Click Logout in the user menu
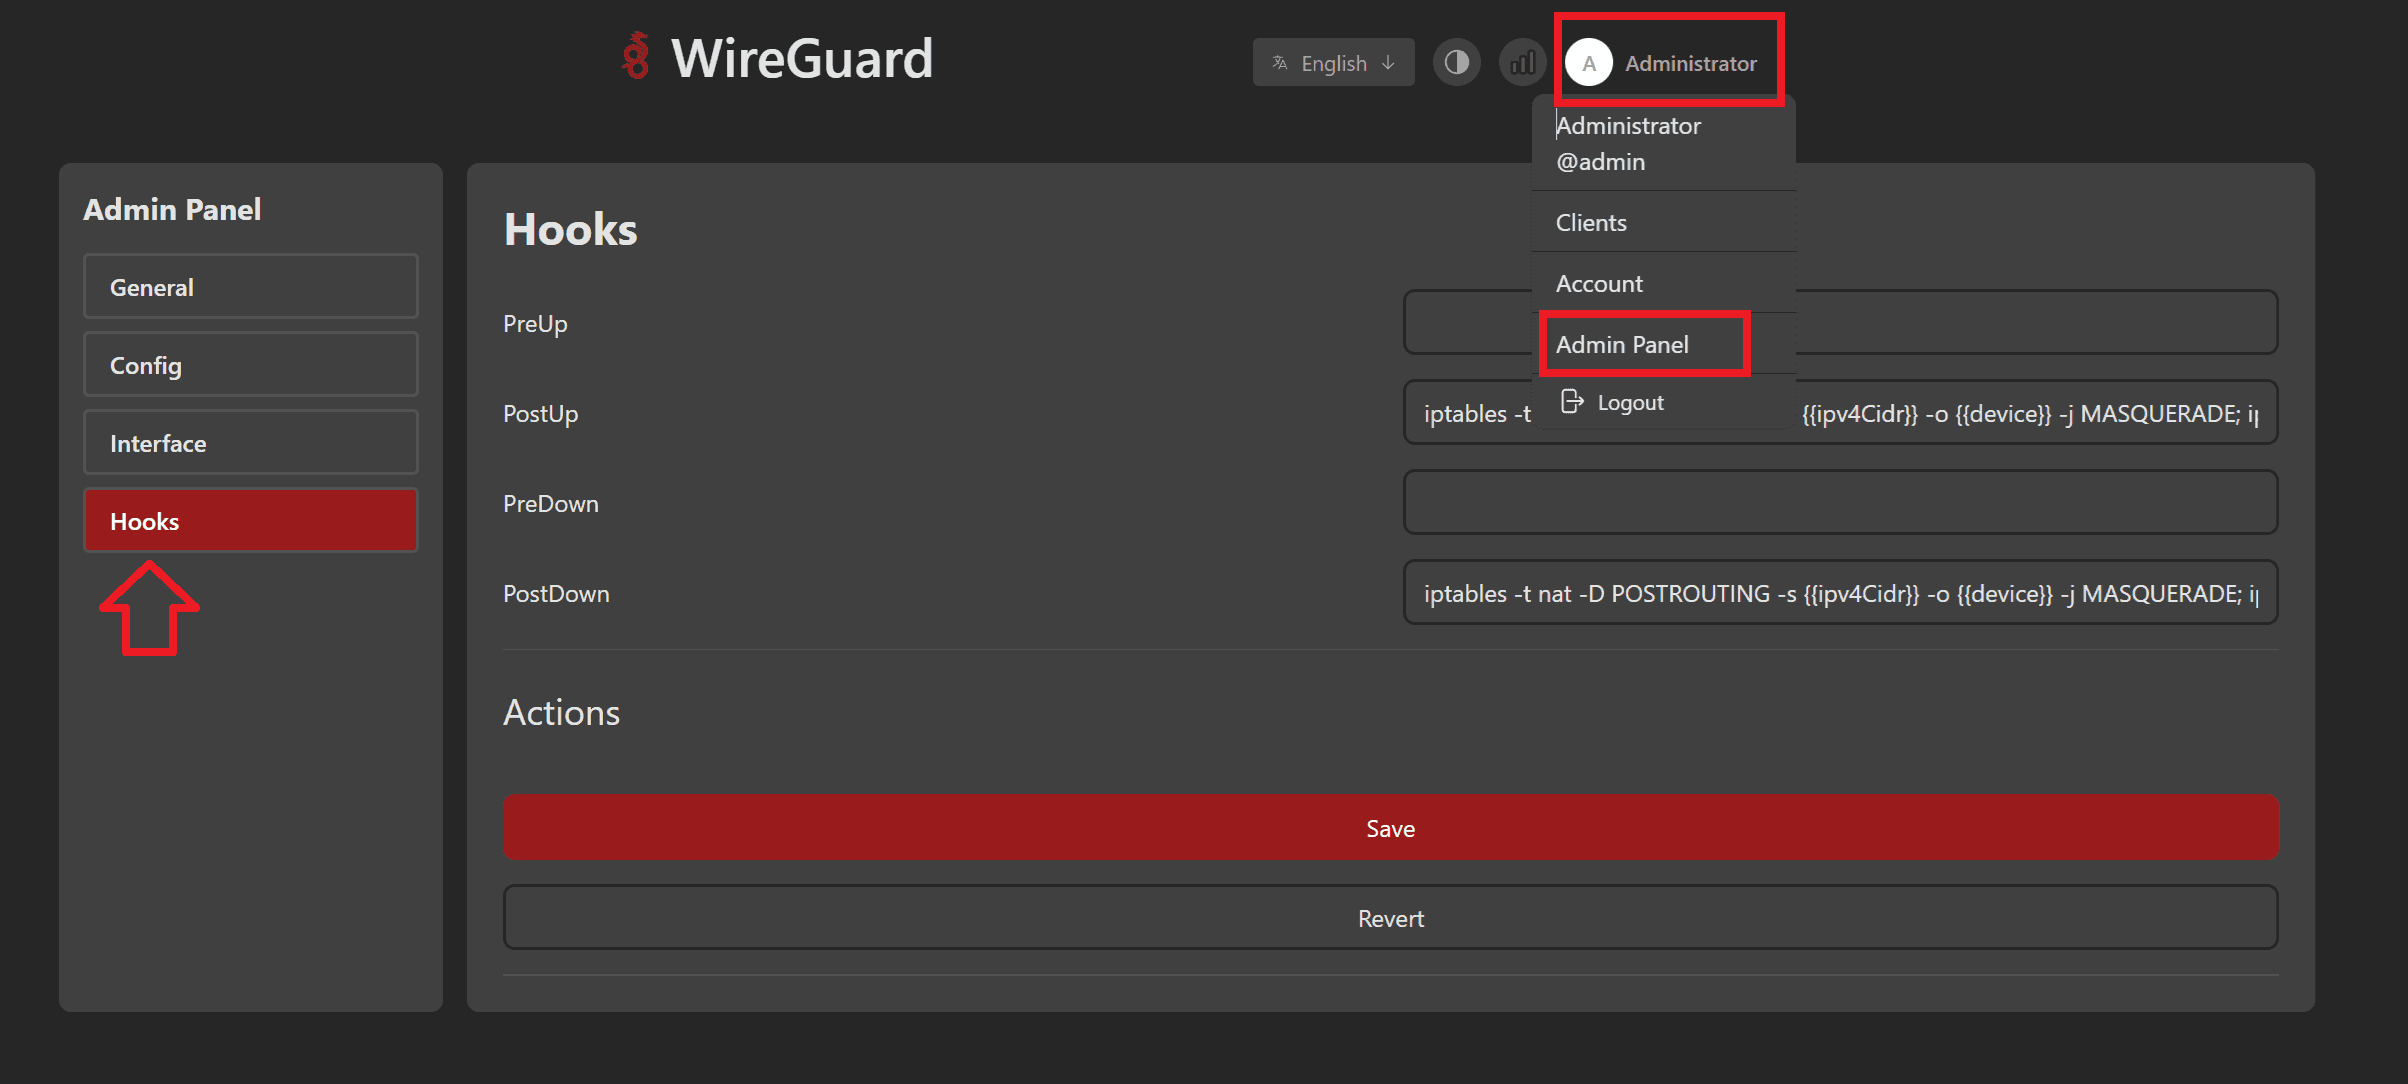 1630,403
